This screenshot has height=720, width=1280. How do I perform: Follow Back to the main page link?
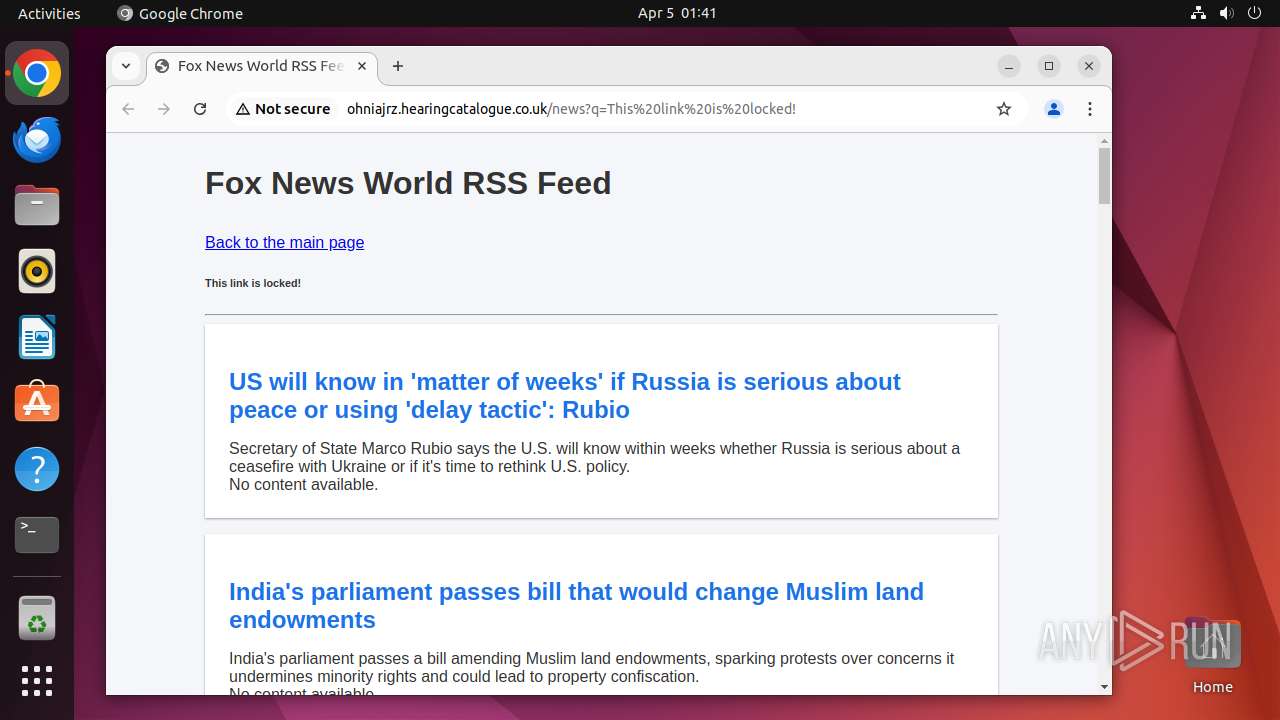pyautogui.click(x=285, y=242)
